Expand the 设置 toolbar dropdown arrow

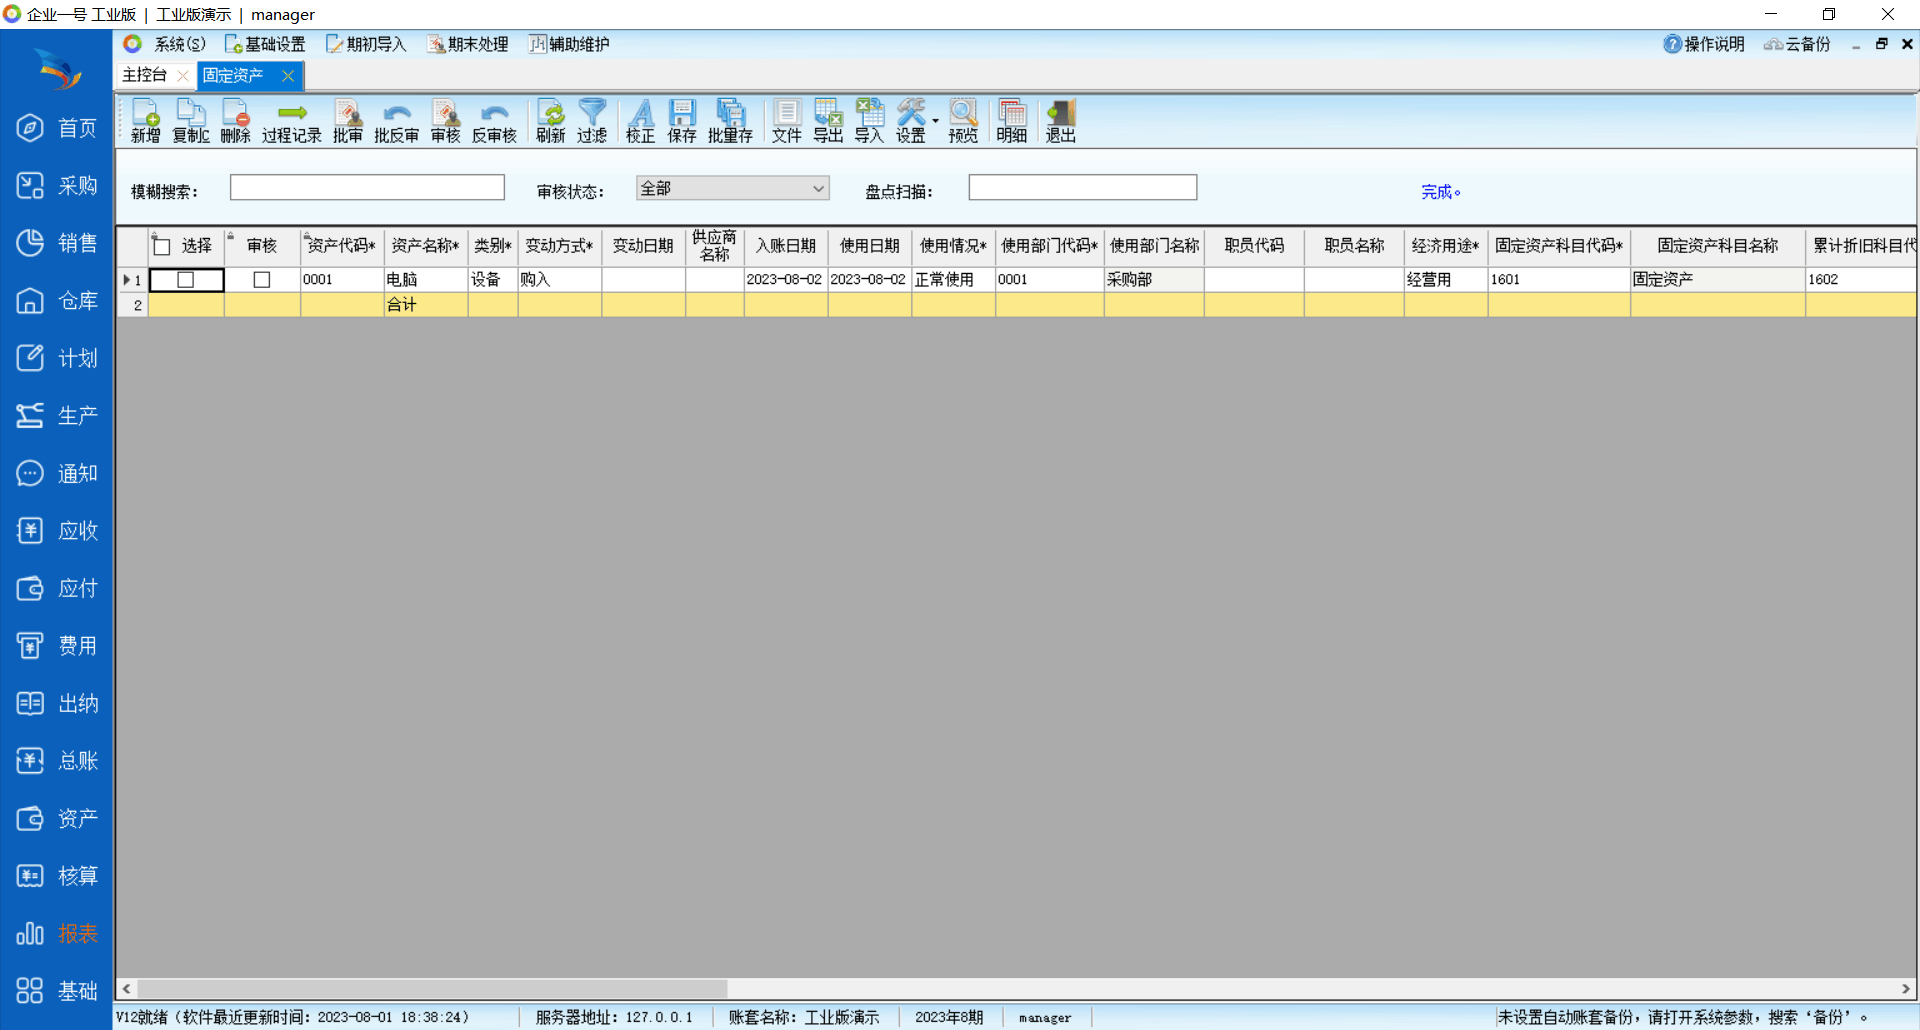(936, 121)
